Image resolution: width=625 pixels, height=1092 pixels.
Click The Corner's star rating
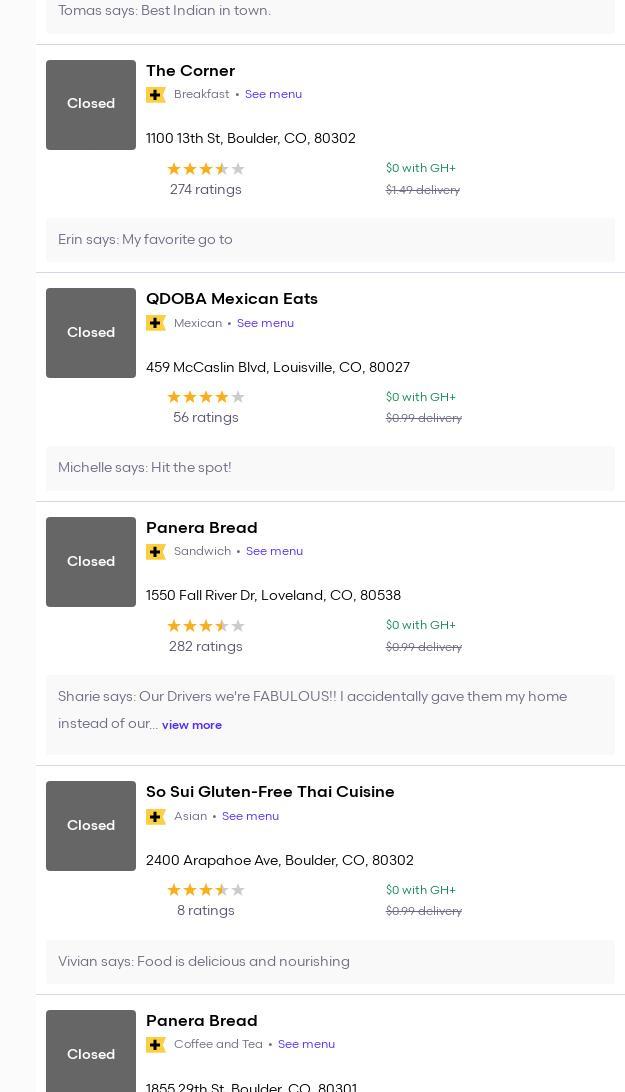[205, 169]
